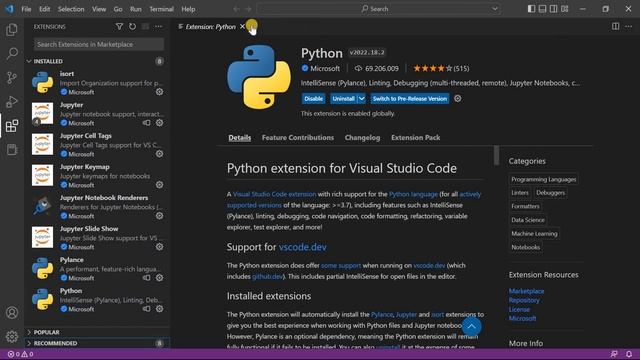Open gear next to Switch to Pre-Release button
Viewport: 640px width, 360px height.
click(x=458, y=98)
